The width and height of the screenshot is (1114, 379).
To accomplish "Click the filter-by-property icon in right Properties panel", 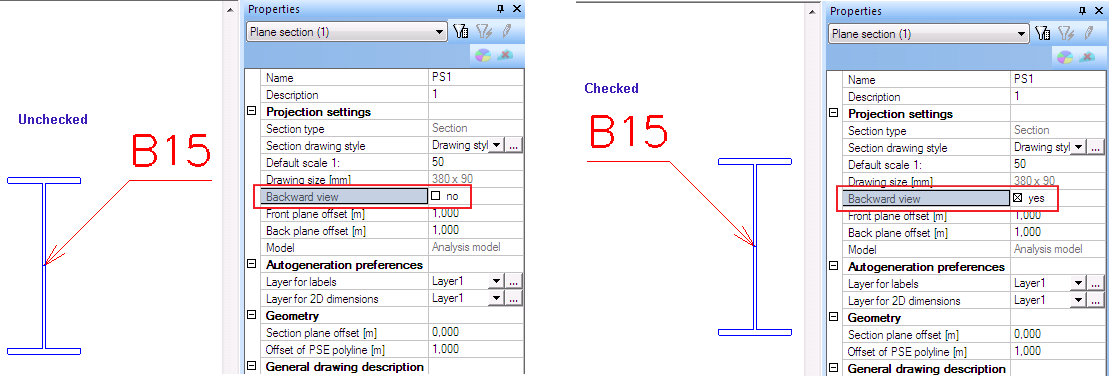I will [x=1043, y=33].
